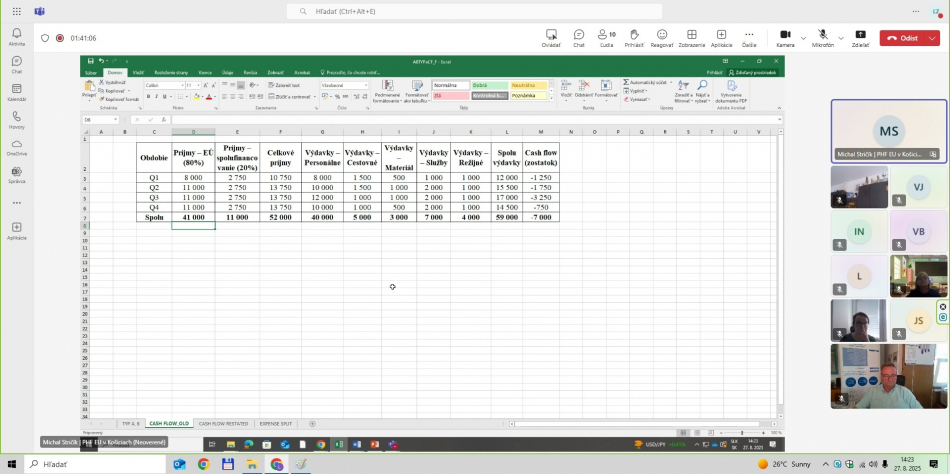Open the dropdown arrow beside Odísť
The height and width of the screenshot is (474, 950).
pos(934,38)
